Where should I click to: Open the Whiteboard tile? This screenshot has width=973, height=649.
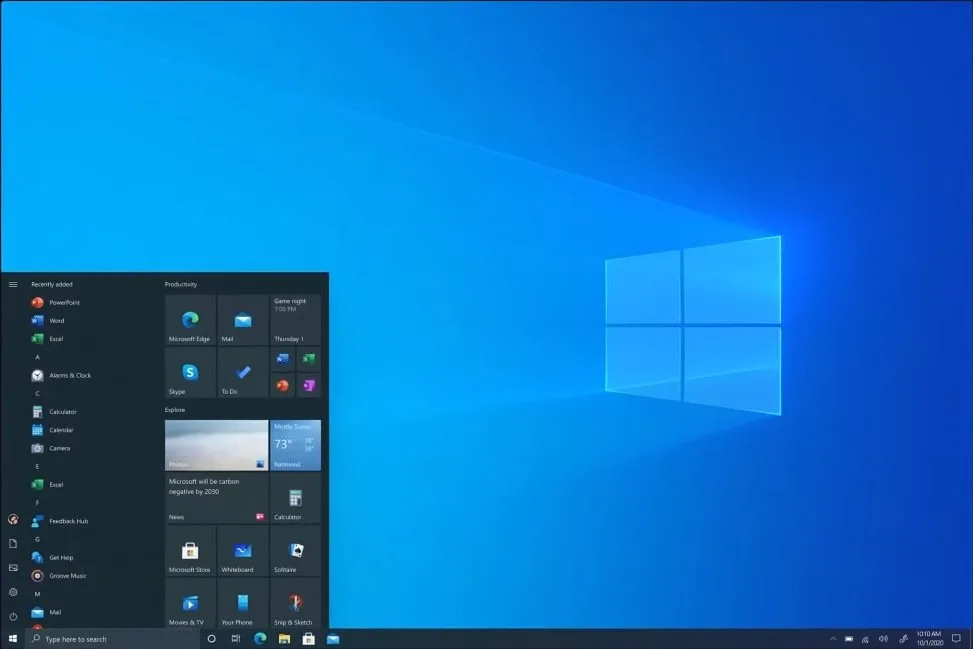pos(243,551)
